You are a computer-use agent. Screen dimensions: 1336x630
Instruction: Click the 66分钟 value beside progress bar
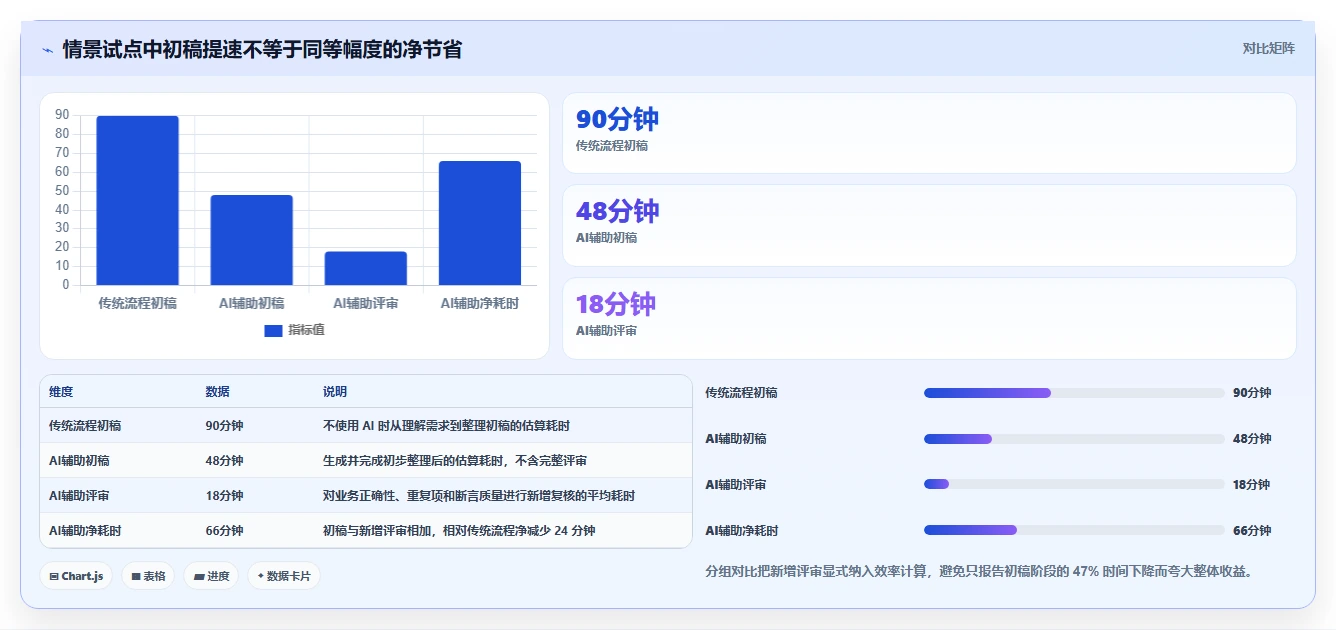pos(1252,531)
